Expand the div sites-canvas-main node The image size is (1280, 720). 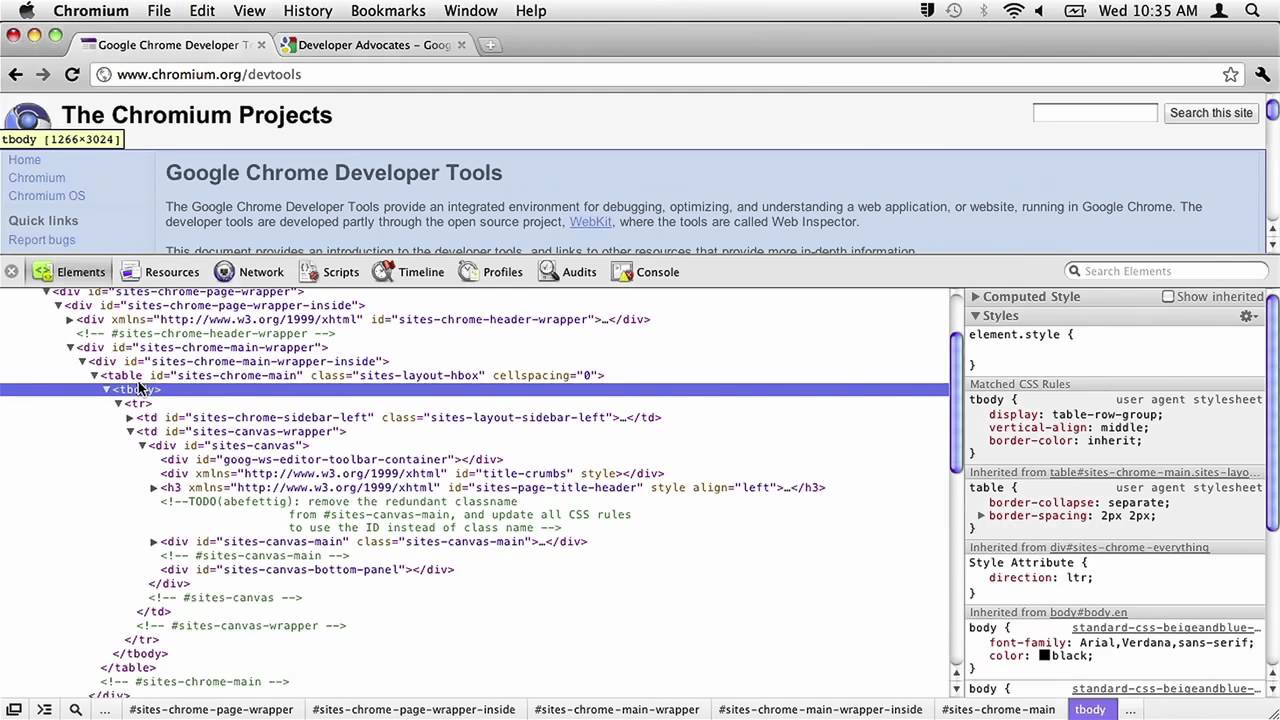point(154,542)
